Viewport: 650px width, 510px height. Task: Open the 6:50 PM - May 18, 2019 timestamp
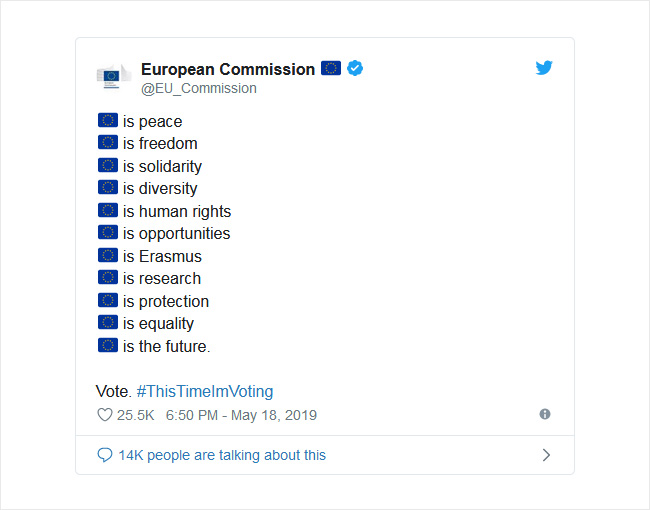(x=241, y=415)
